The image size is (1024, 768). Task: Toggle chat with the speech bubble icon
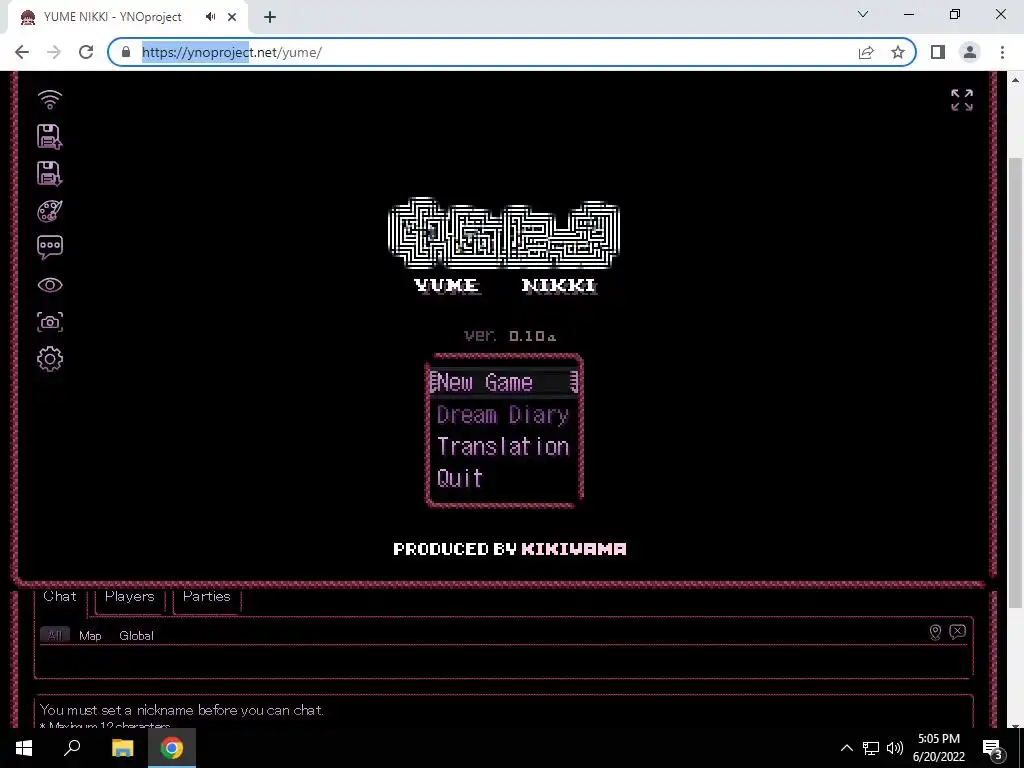[50, 248]
